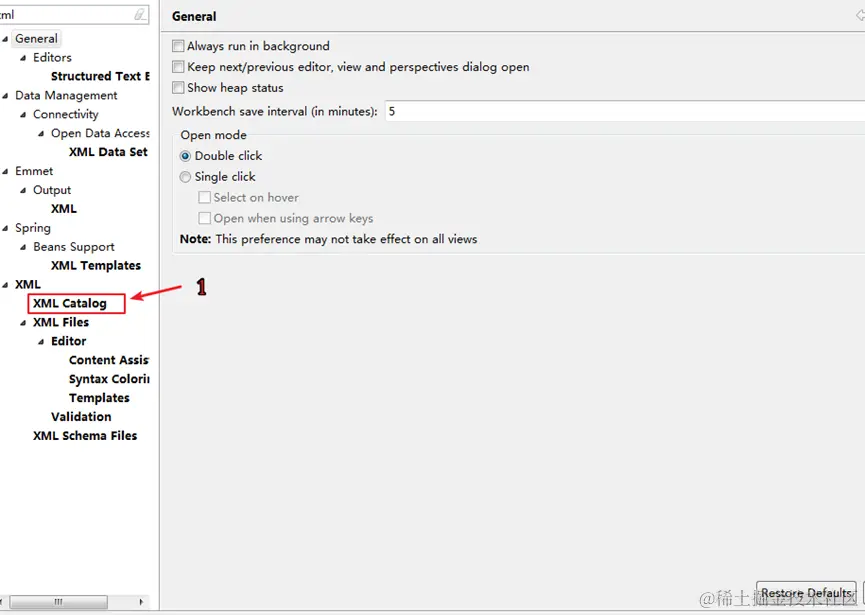Viewport: 865px width, 615px height.
Task: Collapse the Connectivity tree node
Action: click(23, 115)
